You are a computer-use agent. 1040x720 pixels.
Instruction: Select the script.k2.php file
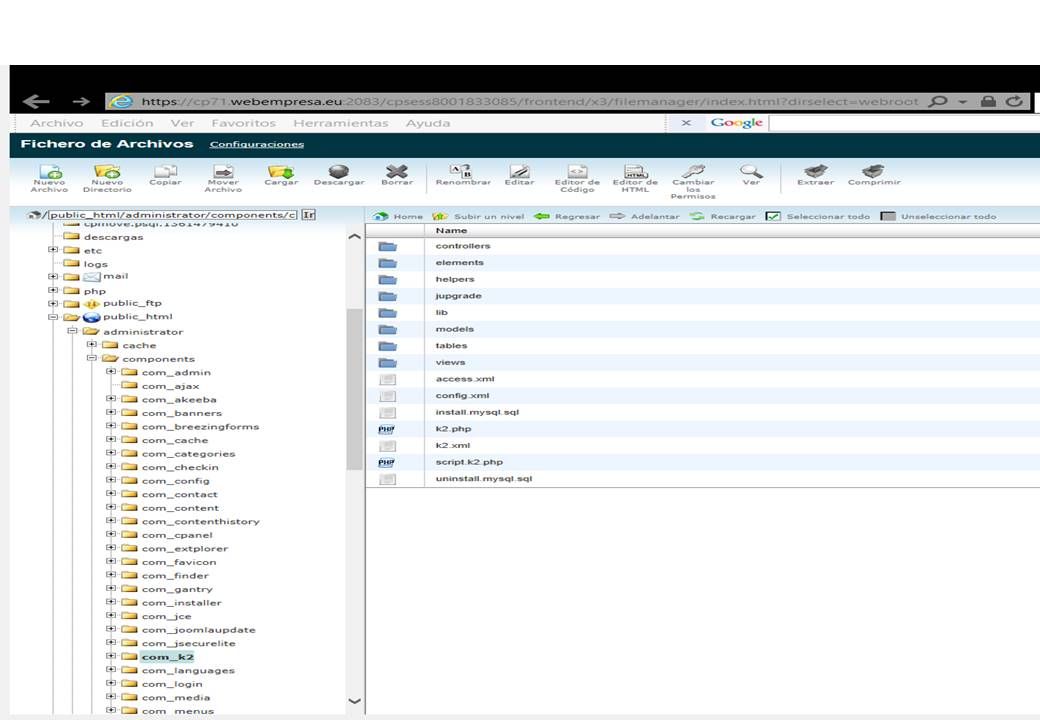pyautogui.click(x=469, y=461)
